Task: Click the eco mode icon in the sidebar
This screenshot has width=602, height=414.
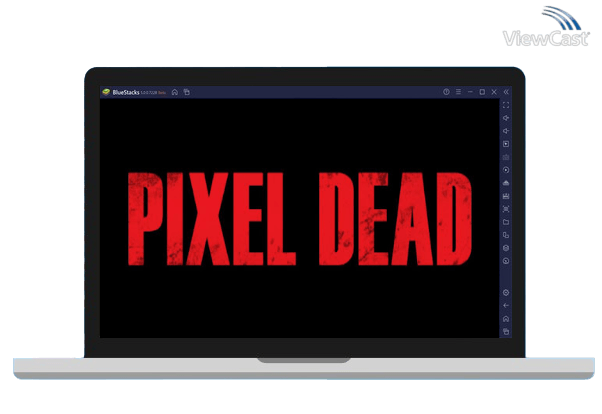Action: pos(506,261)
